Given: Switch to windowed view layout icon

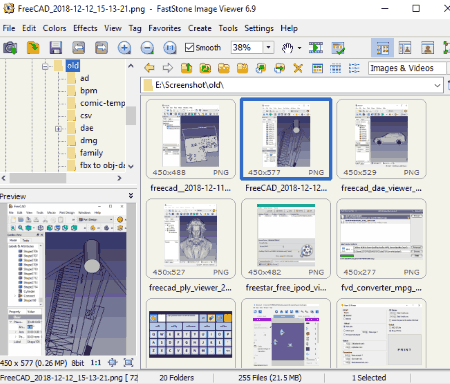Looking at the screenshot, I should pyautogui.click(x=405, y=48).
